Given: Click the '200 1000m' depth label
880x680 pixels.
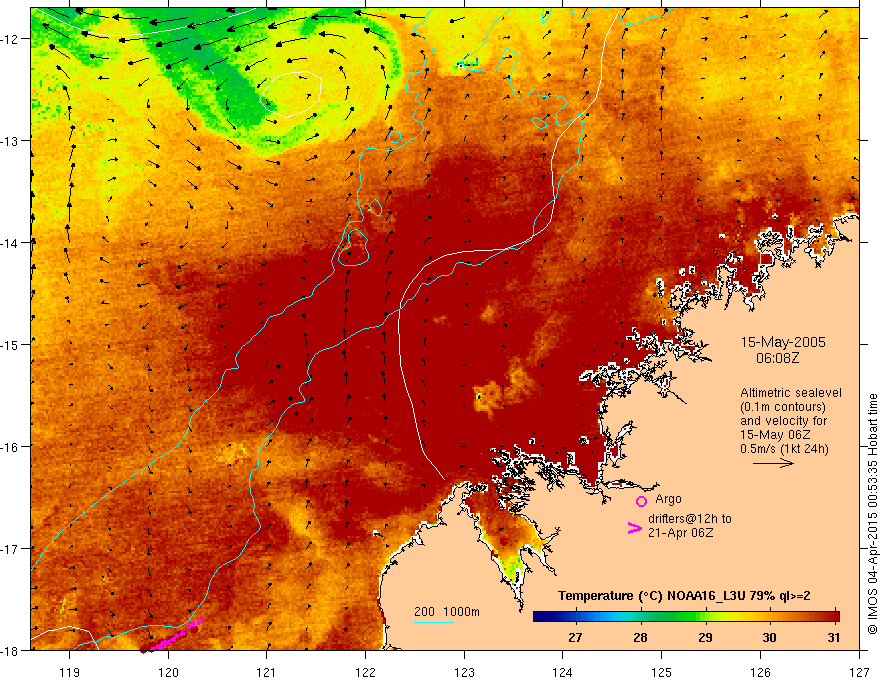Looking at the screenshot, I should (447, 612).
